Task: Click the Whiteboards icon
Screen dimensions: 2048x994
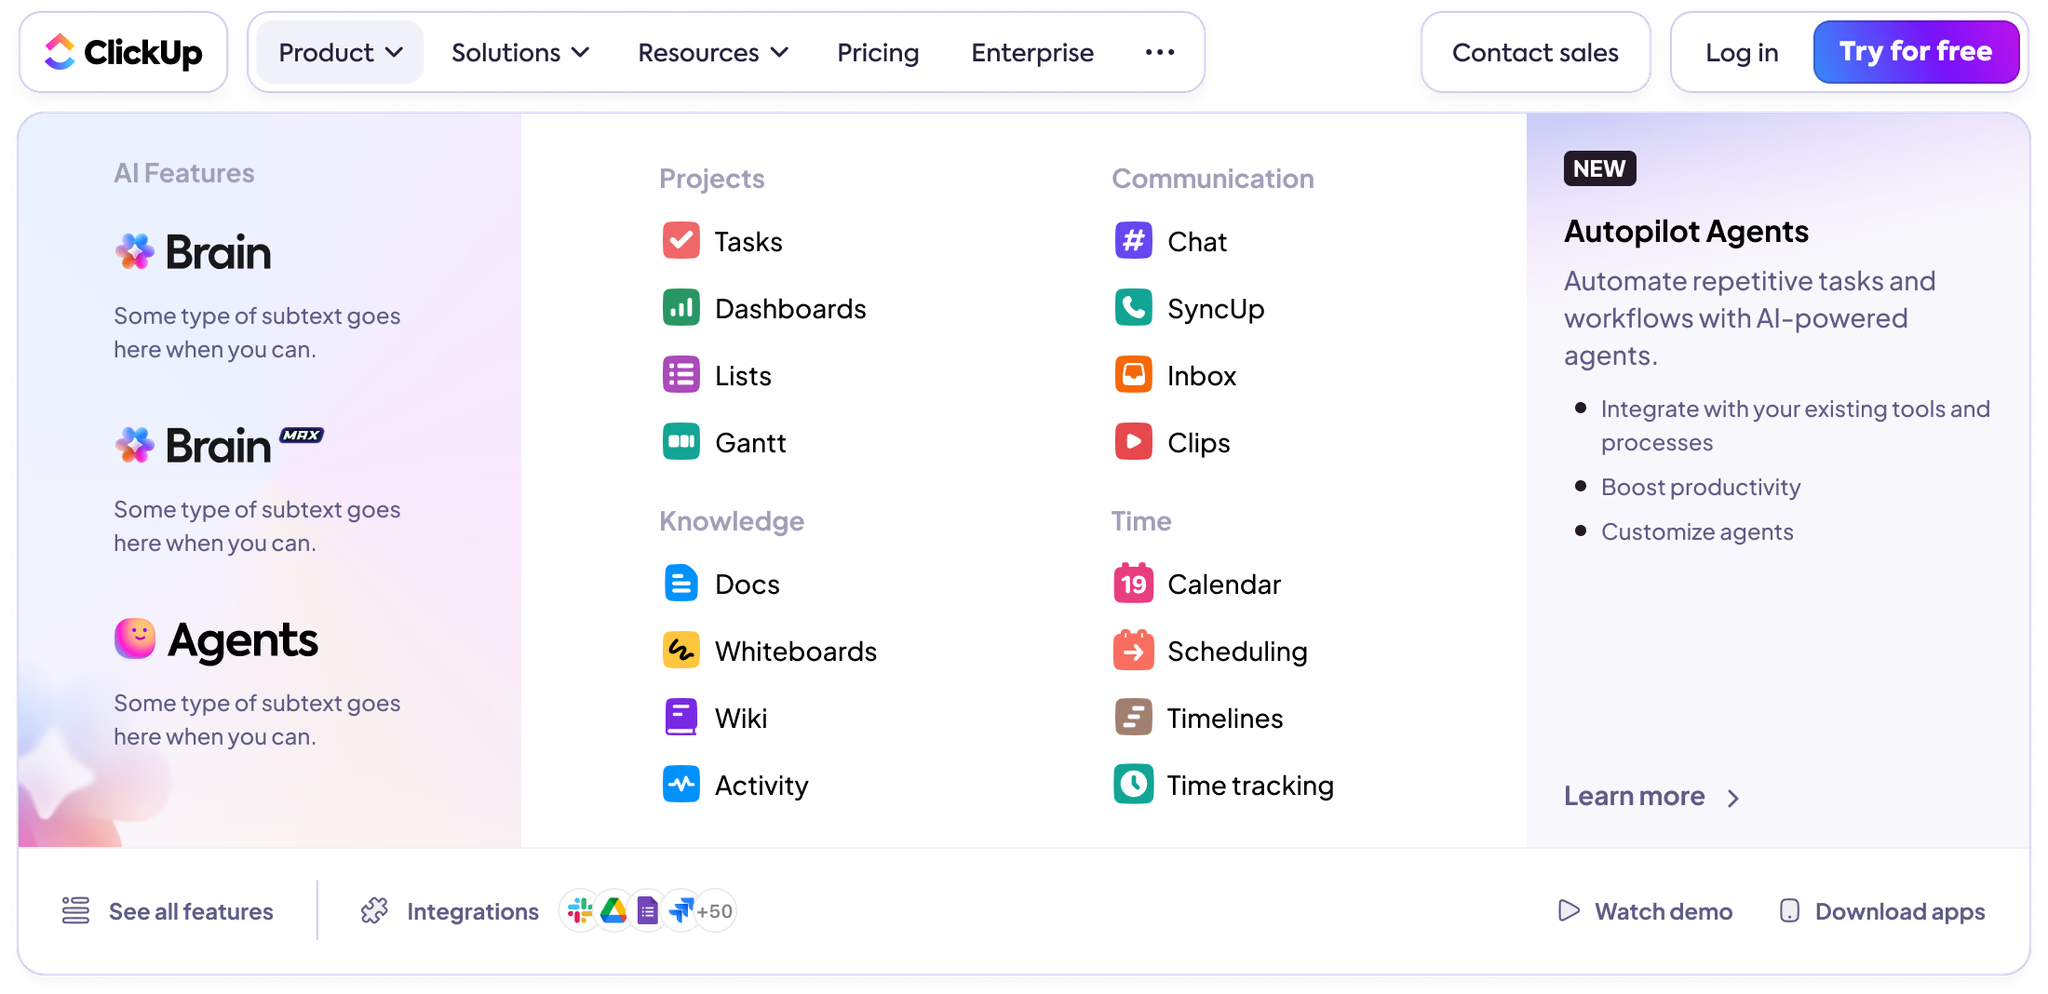Action: [x=681, y=651]
